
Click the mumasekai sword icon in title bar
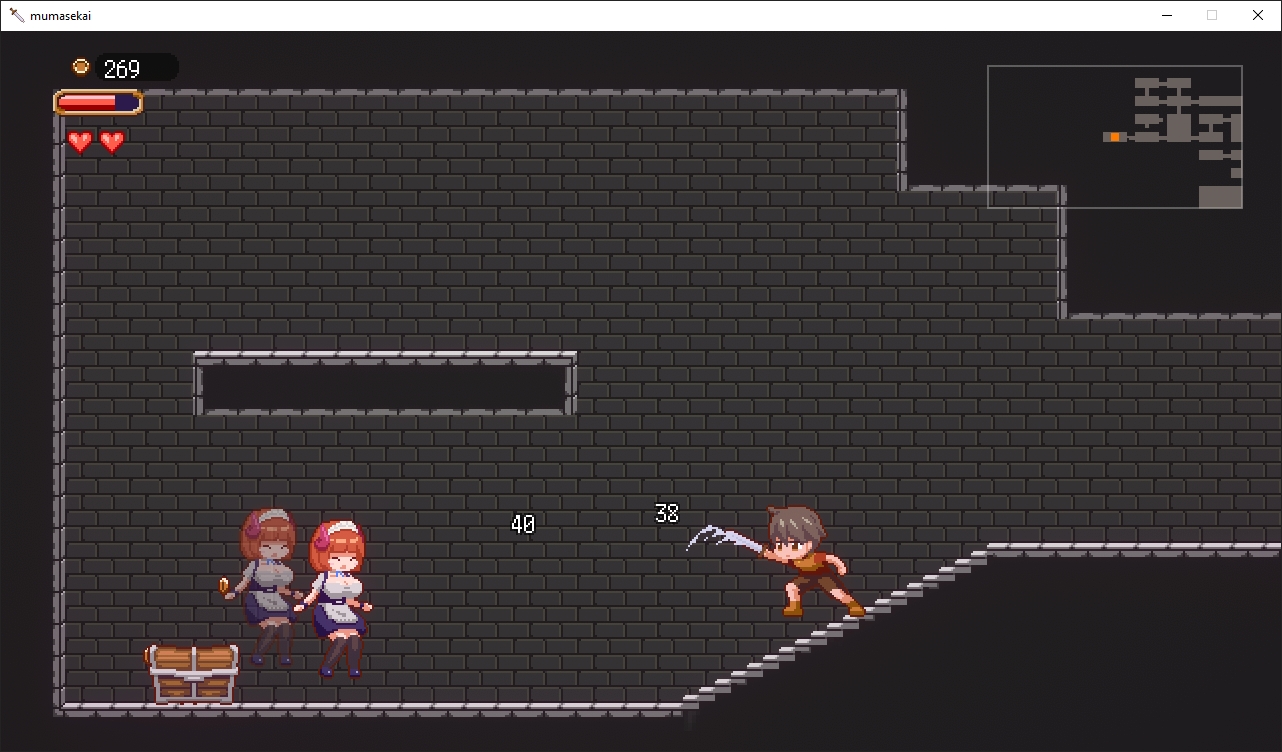coord(17,15)
